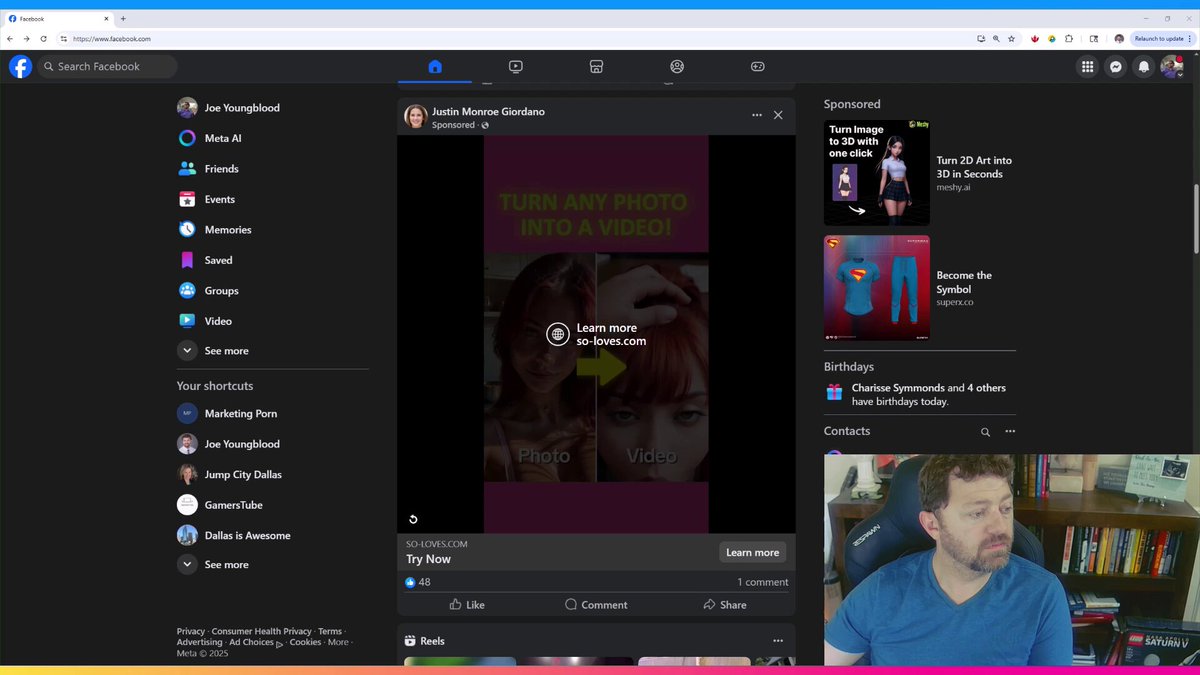Bookmark this page with star icon
1200x675 pixels.
point(1011,38)
